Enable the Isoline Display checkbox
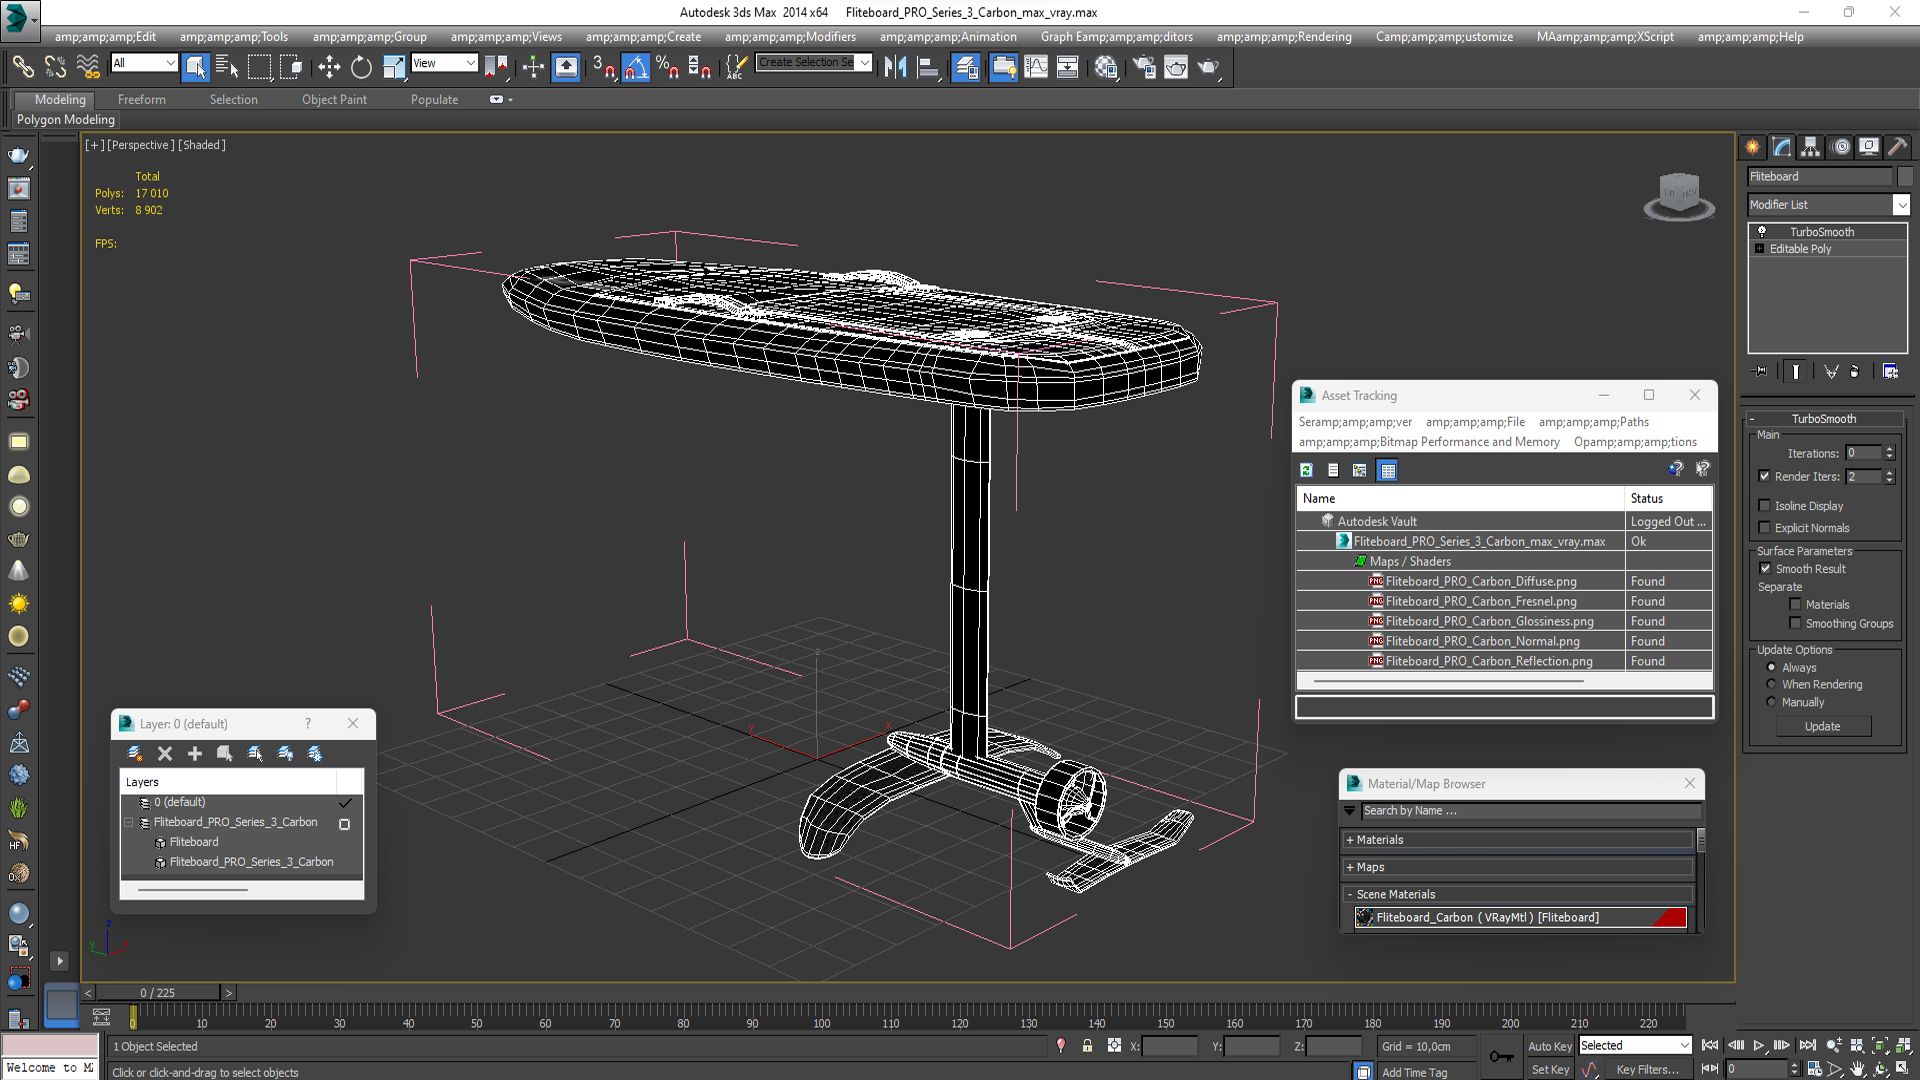The width and height of the screenshot is (1920, 1080). (1764, 505)
